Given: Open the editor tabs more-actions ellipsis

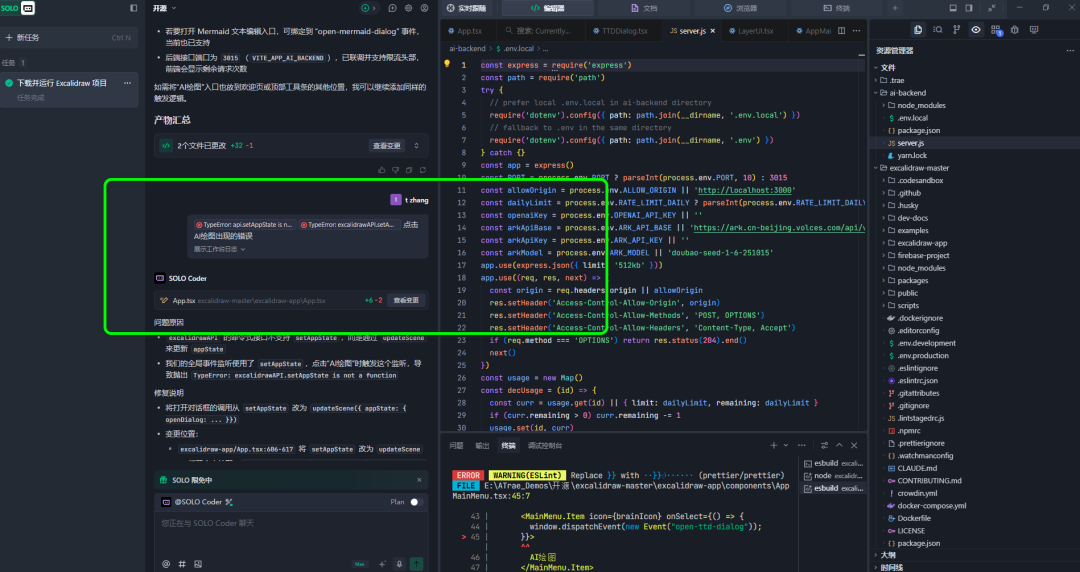Looking at the screenshot, I should point(856,31).
